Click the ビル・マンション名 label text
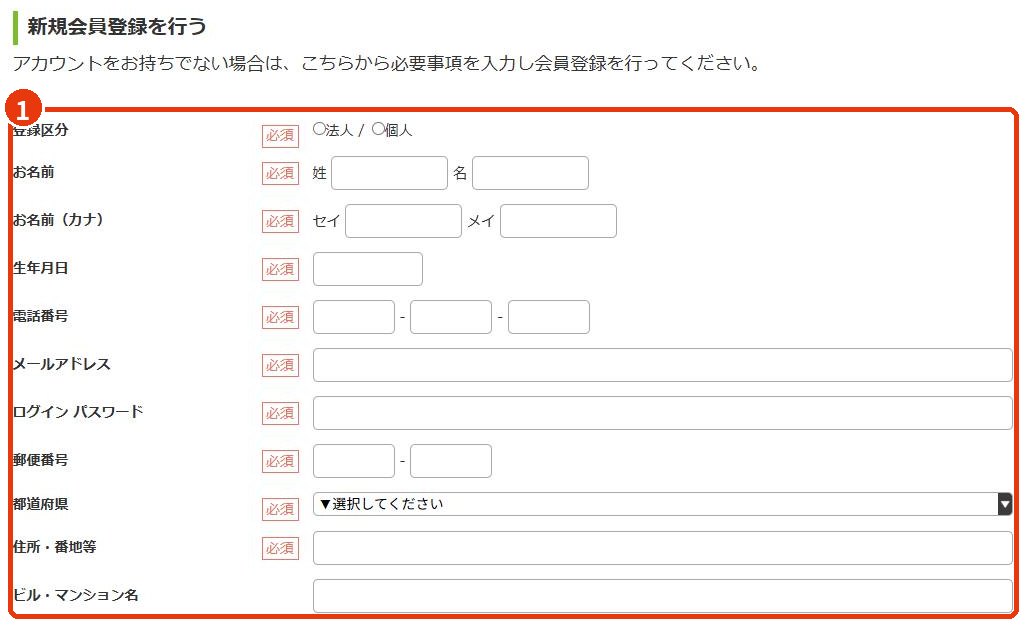The image size is (1025, 629). (75, 595)
